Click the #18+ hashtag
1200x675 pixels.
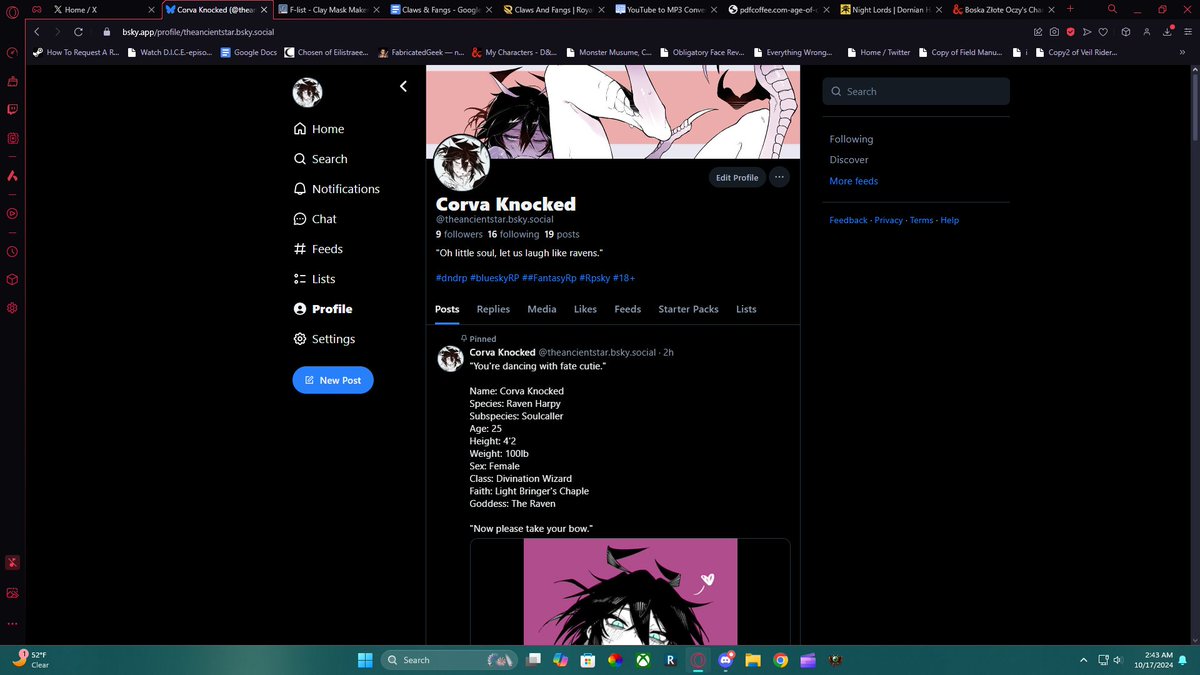(x=624, y=278)
